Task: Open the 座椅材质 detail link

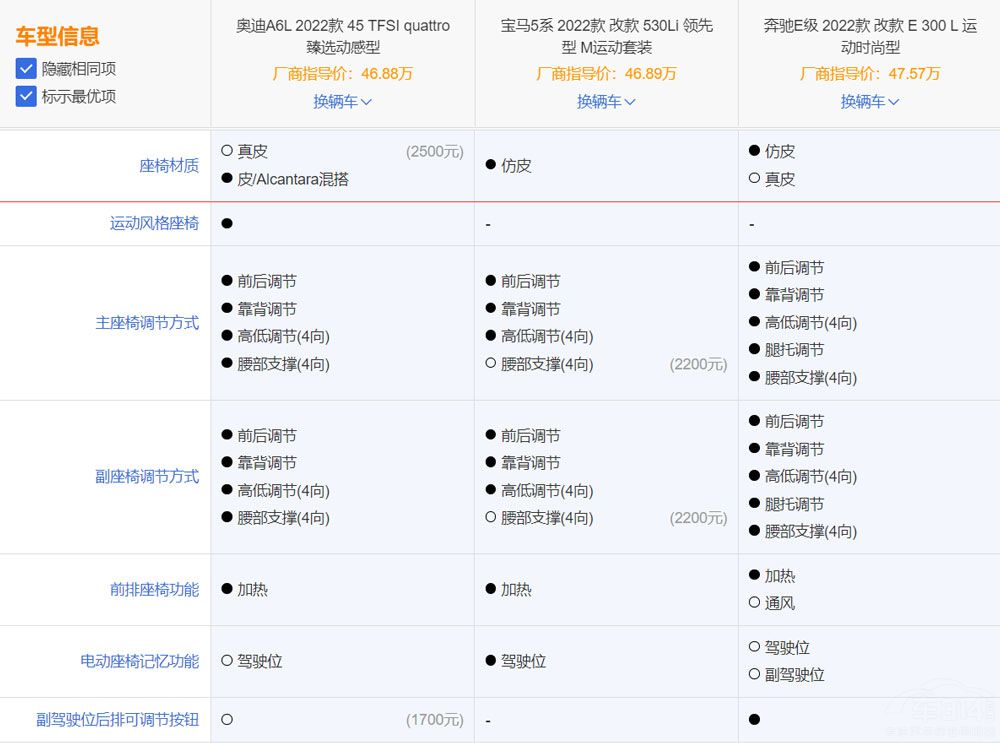Action: coord(169,166)
